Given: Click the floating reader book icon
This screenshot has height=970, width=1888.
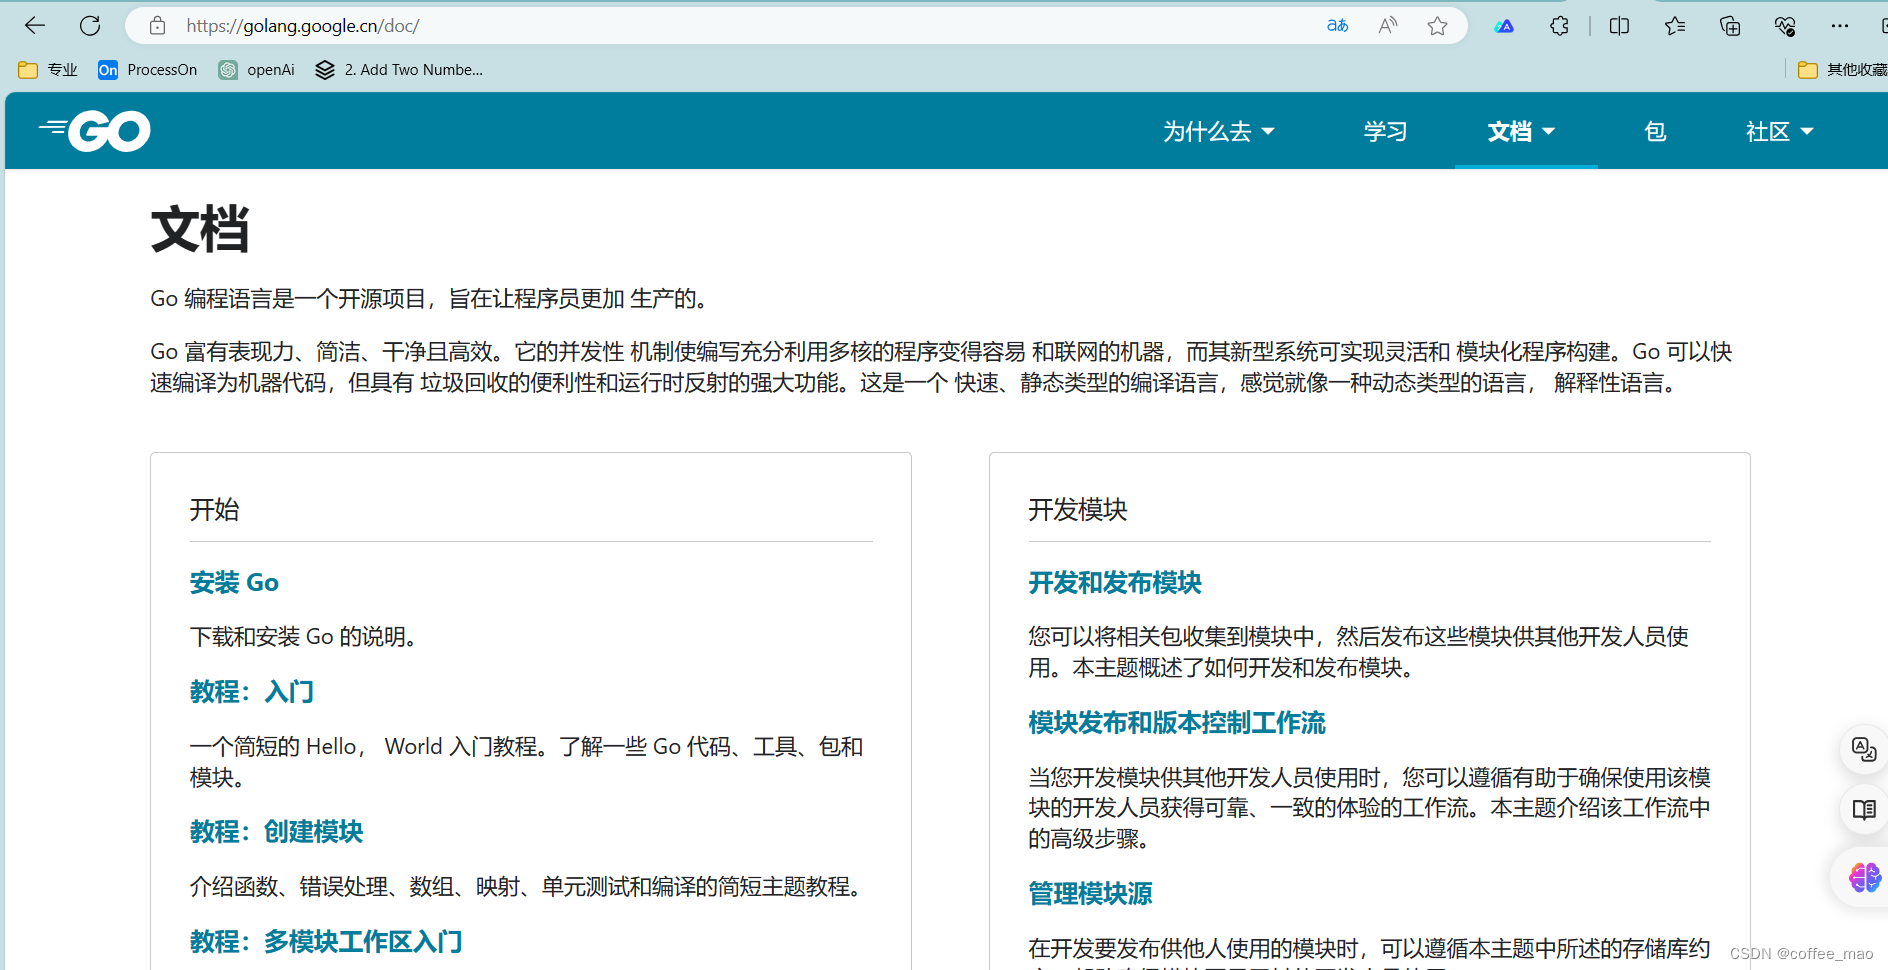Looking at the screenshot, I should coord(1864,810).
